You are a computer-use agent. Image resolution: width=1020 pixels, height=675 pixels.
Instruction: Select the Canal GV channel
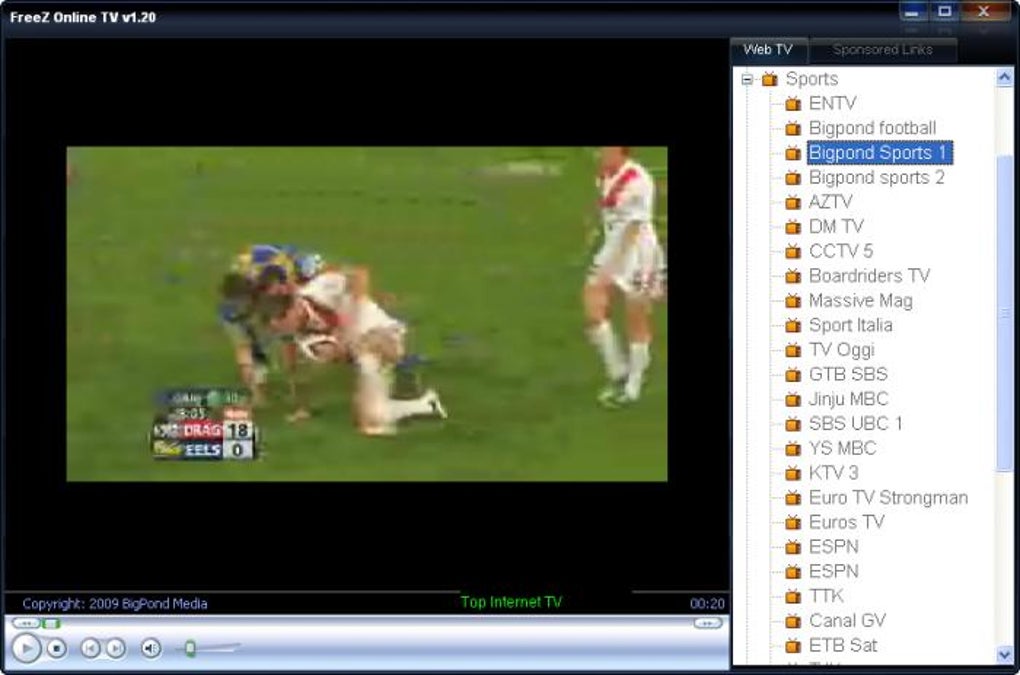pos(847,621)
